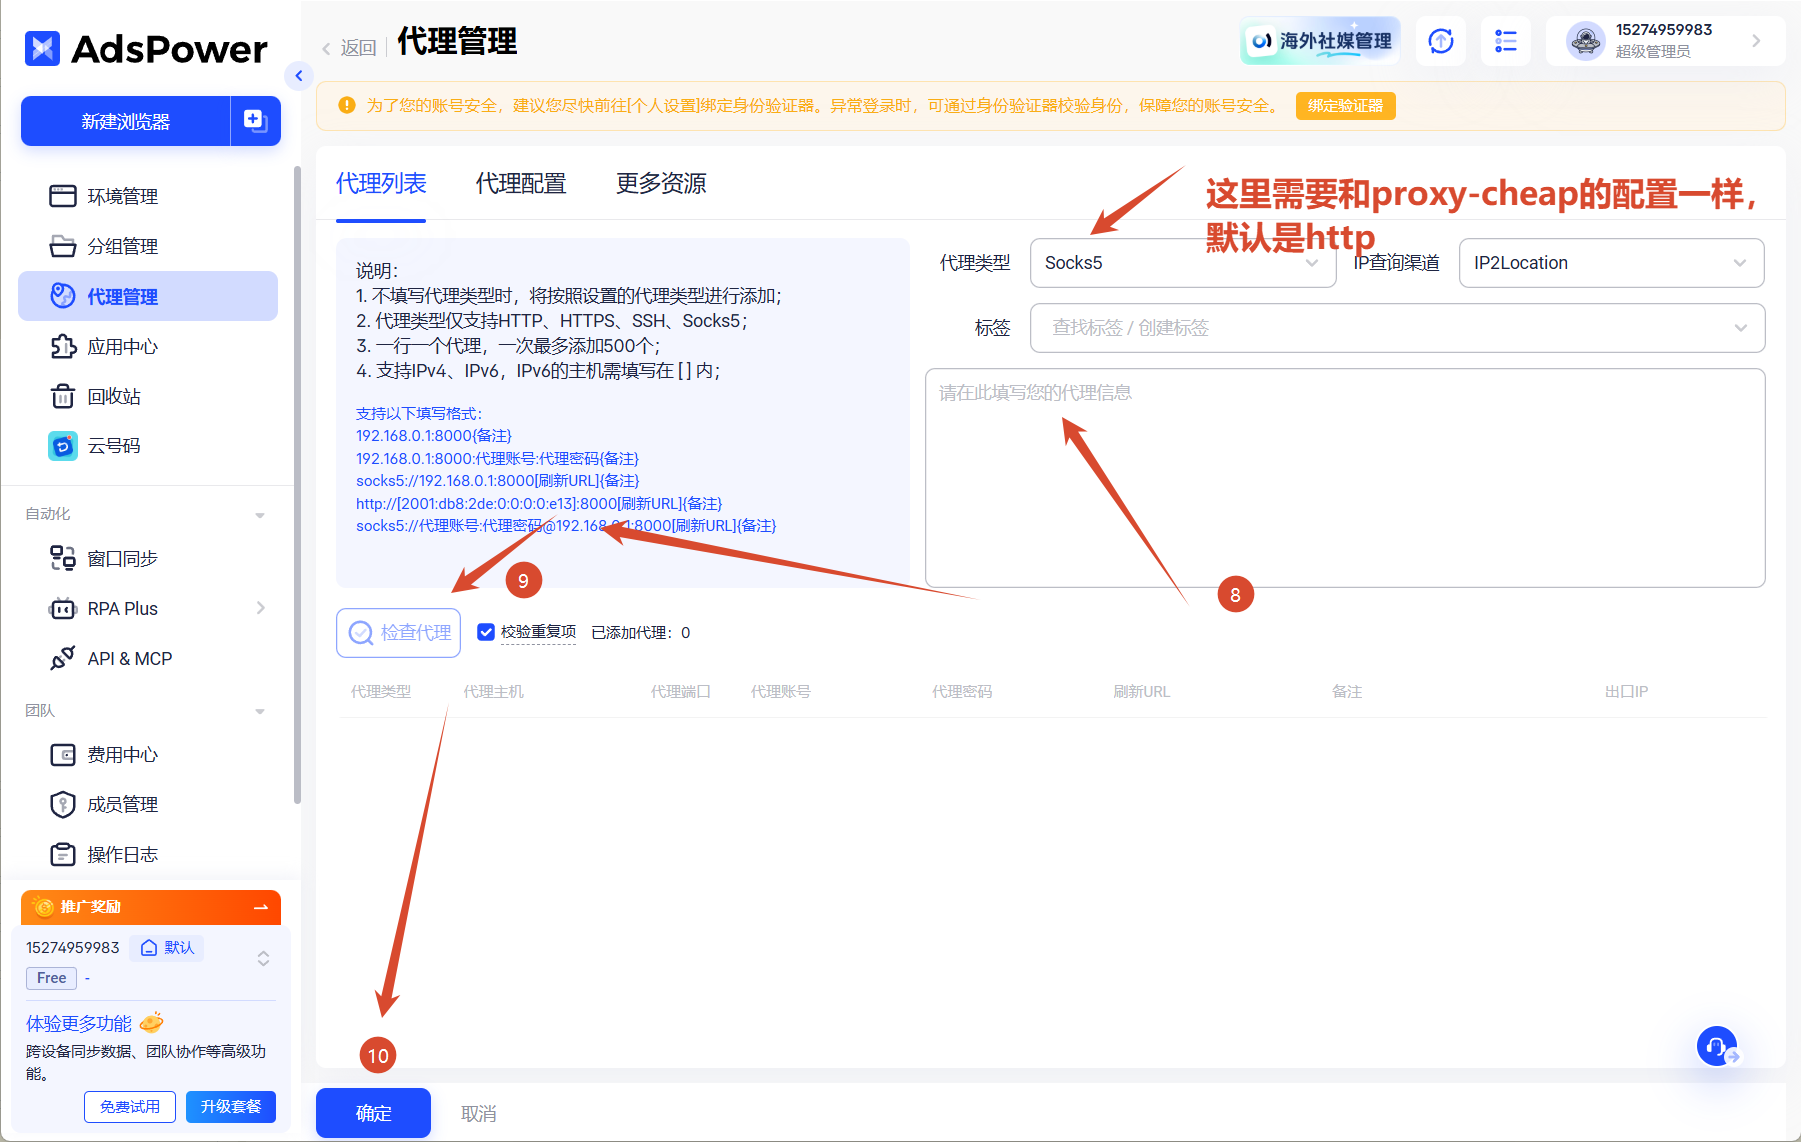Open 费用中心 wallet icon

click(x=63, y=755)
